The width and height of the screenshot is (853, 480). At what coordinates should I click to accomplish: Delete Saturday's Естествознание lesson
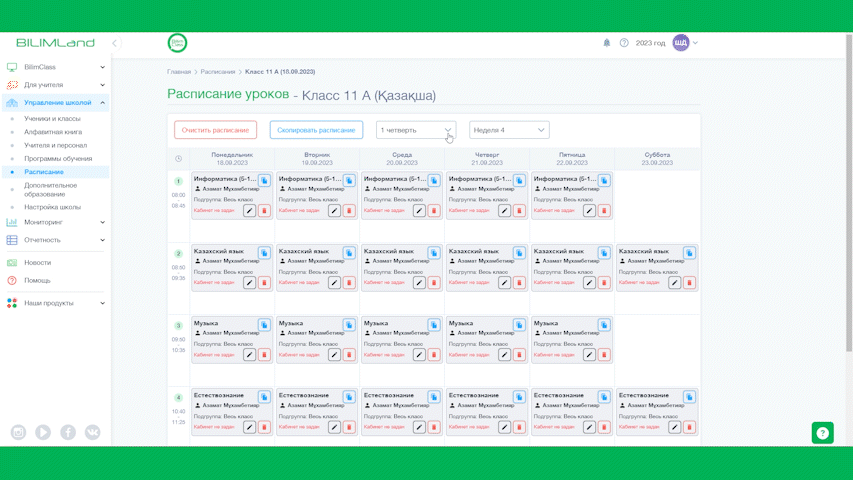click(689, 427)
